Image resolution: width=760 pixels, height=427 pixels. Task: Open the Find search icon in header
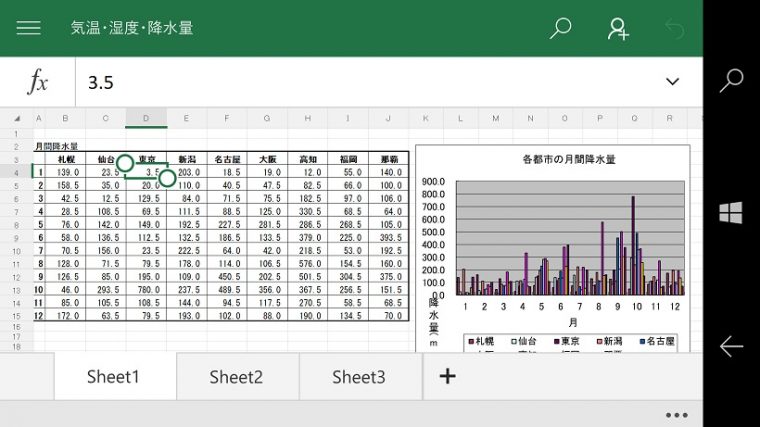[560, 28]
